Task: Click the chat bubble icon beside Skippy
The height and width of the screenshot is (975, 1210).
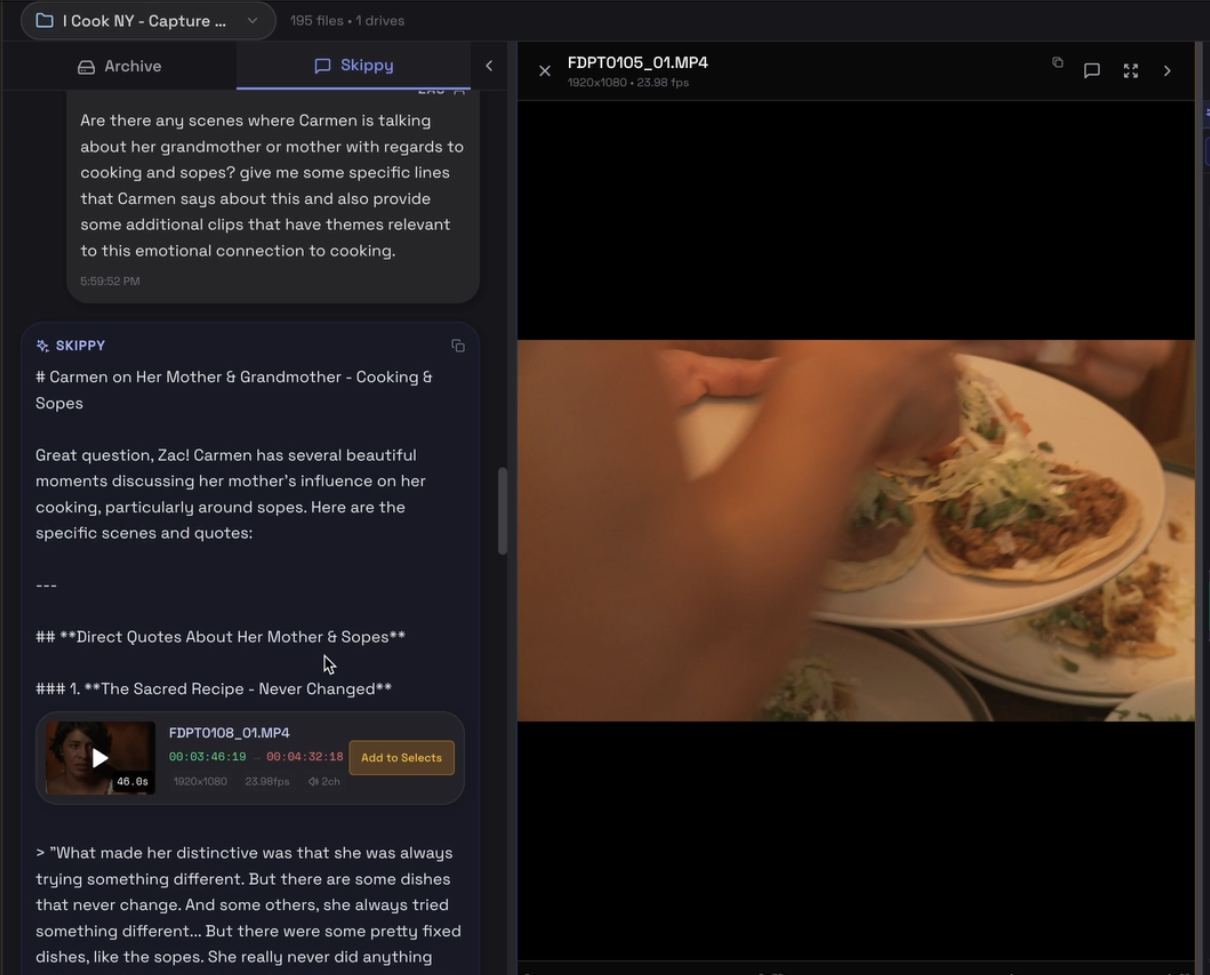Action: [322, 66]
